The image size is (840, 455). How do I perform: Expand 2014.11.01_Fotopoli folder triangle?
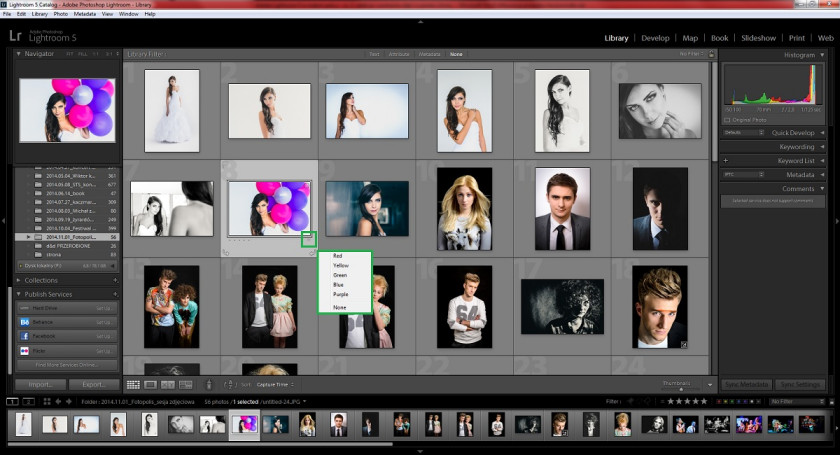pyautogui.click(x=28, y=236)
